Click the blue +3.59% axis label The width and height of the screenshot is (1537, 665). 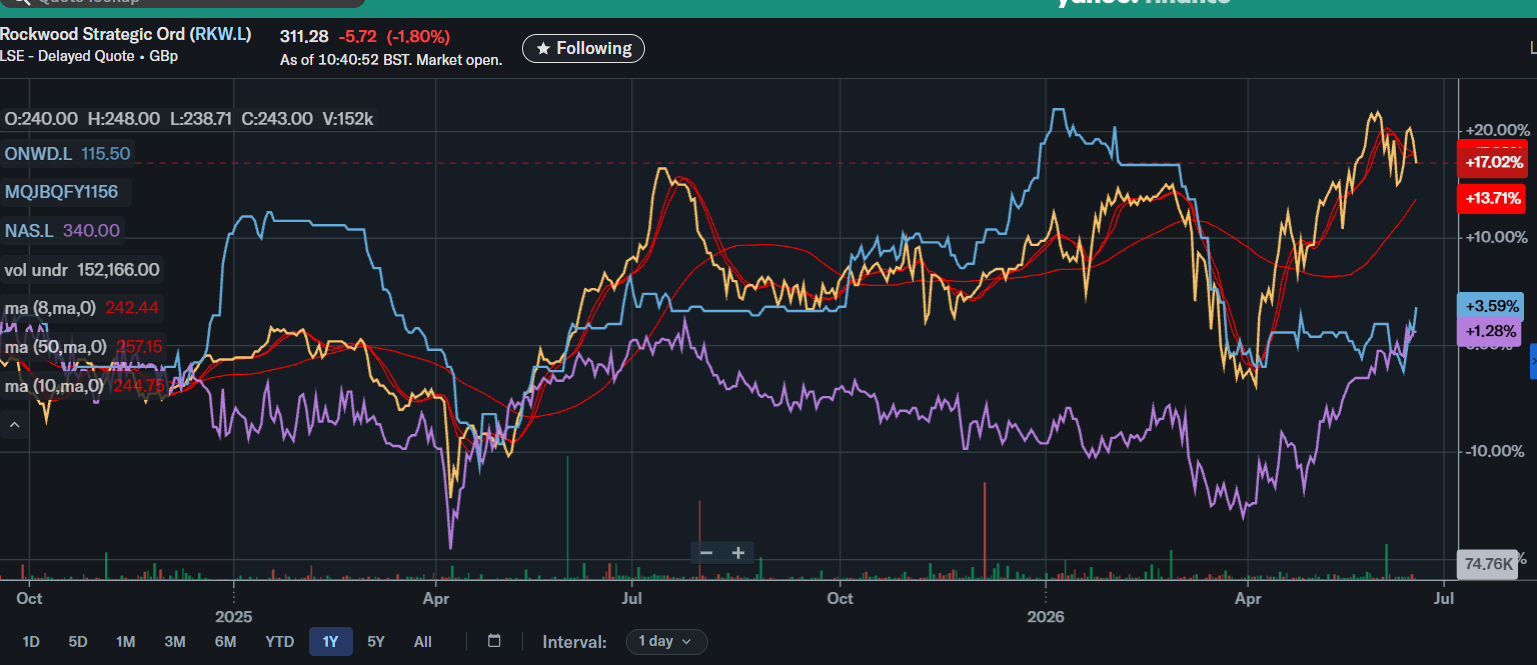click(x=1492, y=306)
